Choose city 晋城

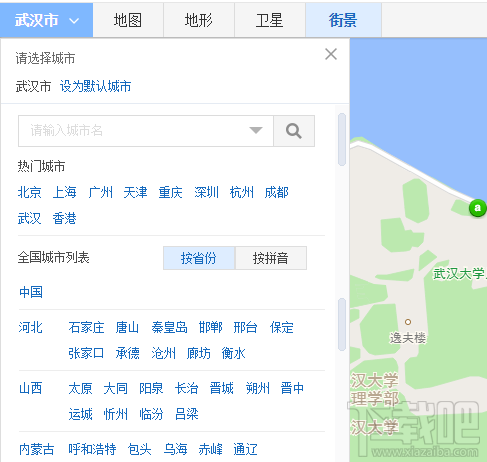(222, 388)
